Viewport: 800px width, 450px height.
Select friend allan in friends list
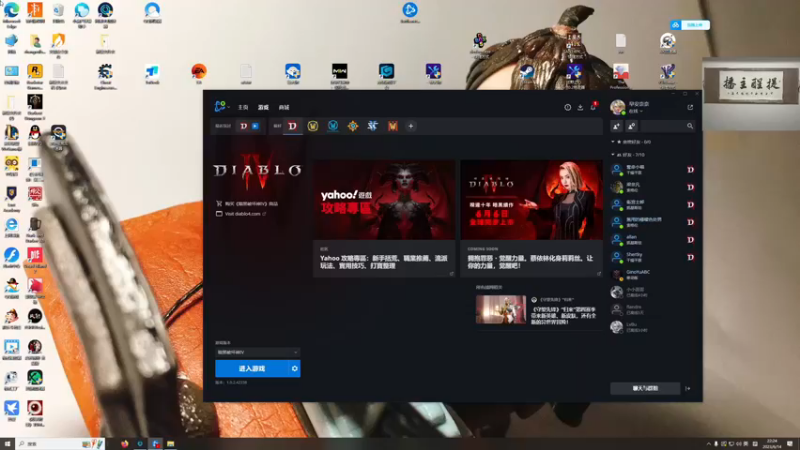(653, 240)
